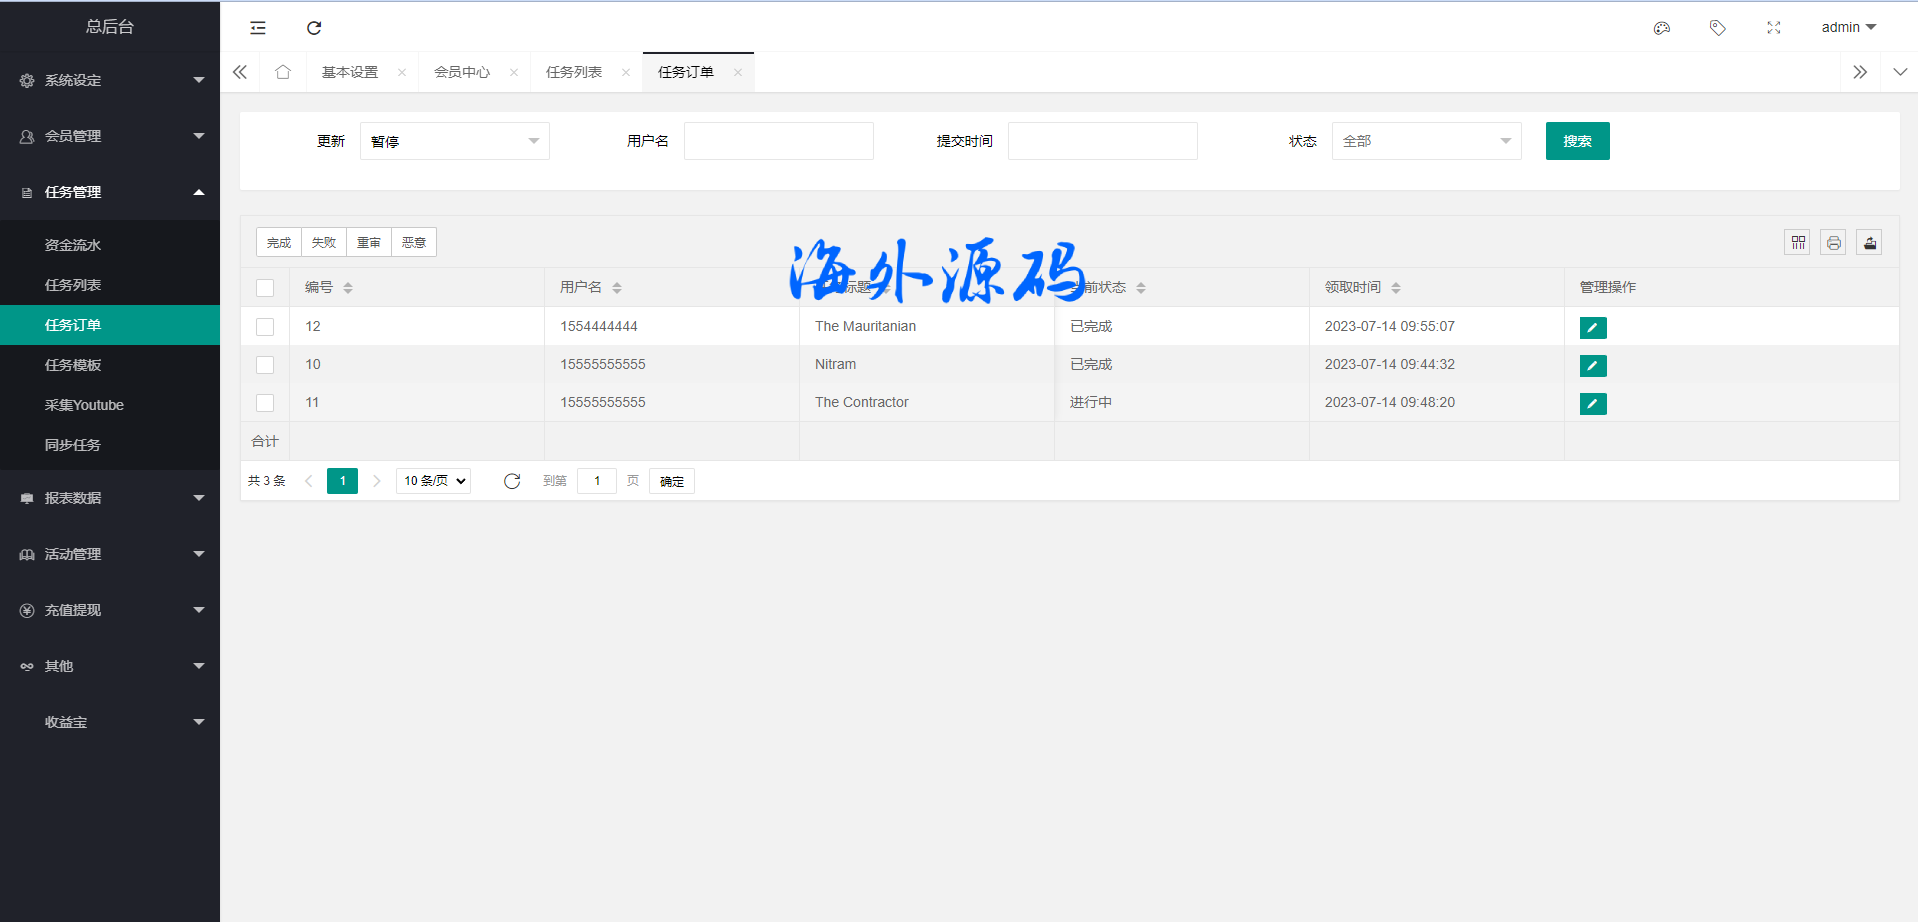
Task: Toggle the select-all header checkbox
Action: pyautogui.click(x=265, y=288)
